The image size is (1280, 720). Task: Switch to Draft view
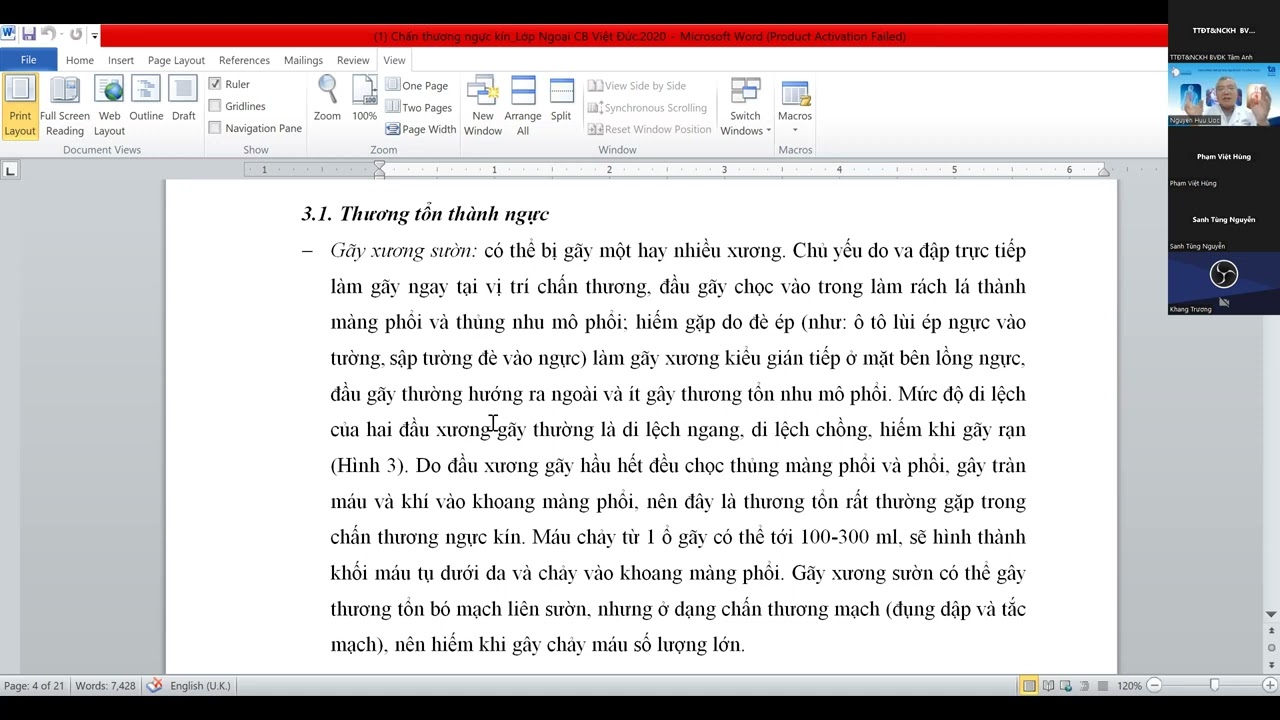coord(183,100)
